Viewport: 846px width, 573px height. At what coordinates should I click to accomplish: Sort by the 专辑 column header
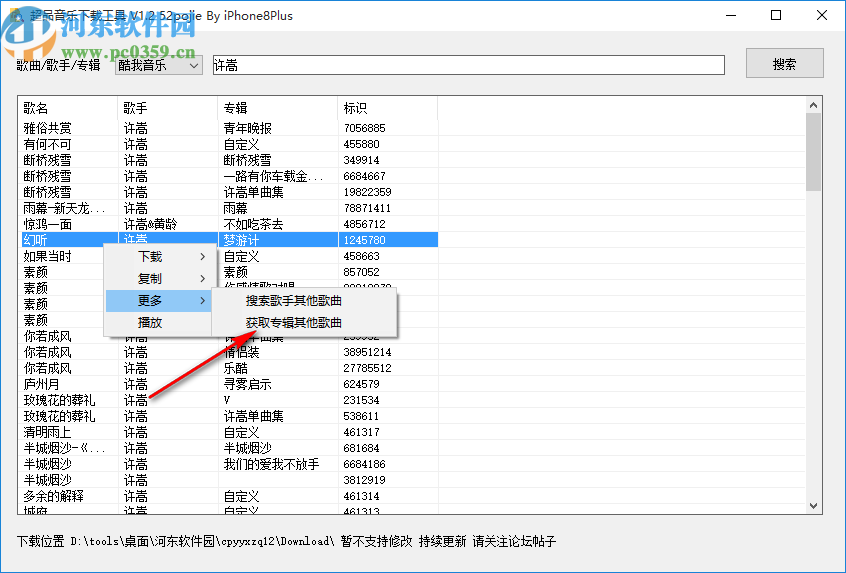277,108
